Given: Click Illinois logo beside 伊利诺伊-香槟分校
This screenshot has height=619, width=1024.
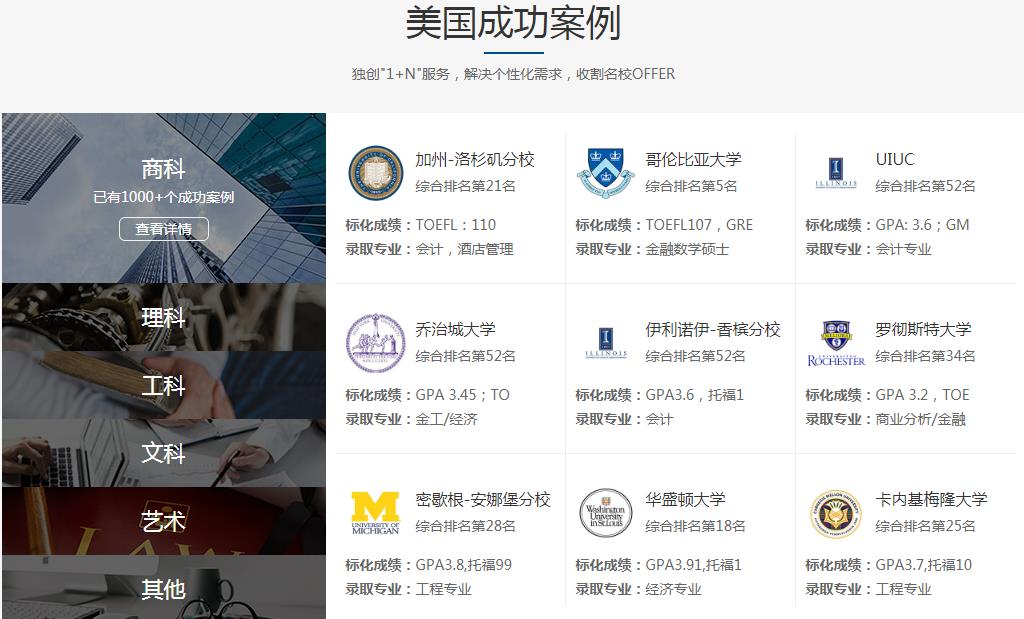Looking at the screenshot, I should pyautogui.click(x=605, y=343).
